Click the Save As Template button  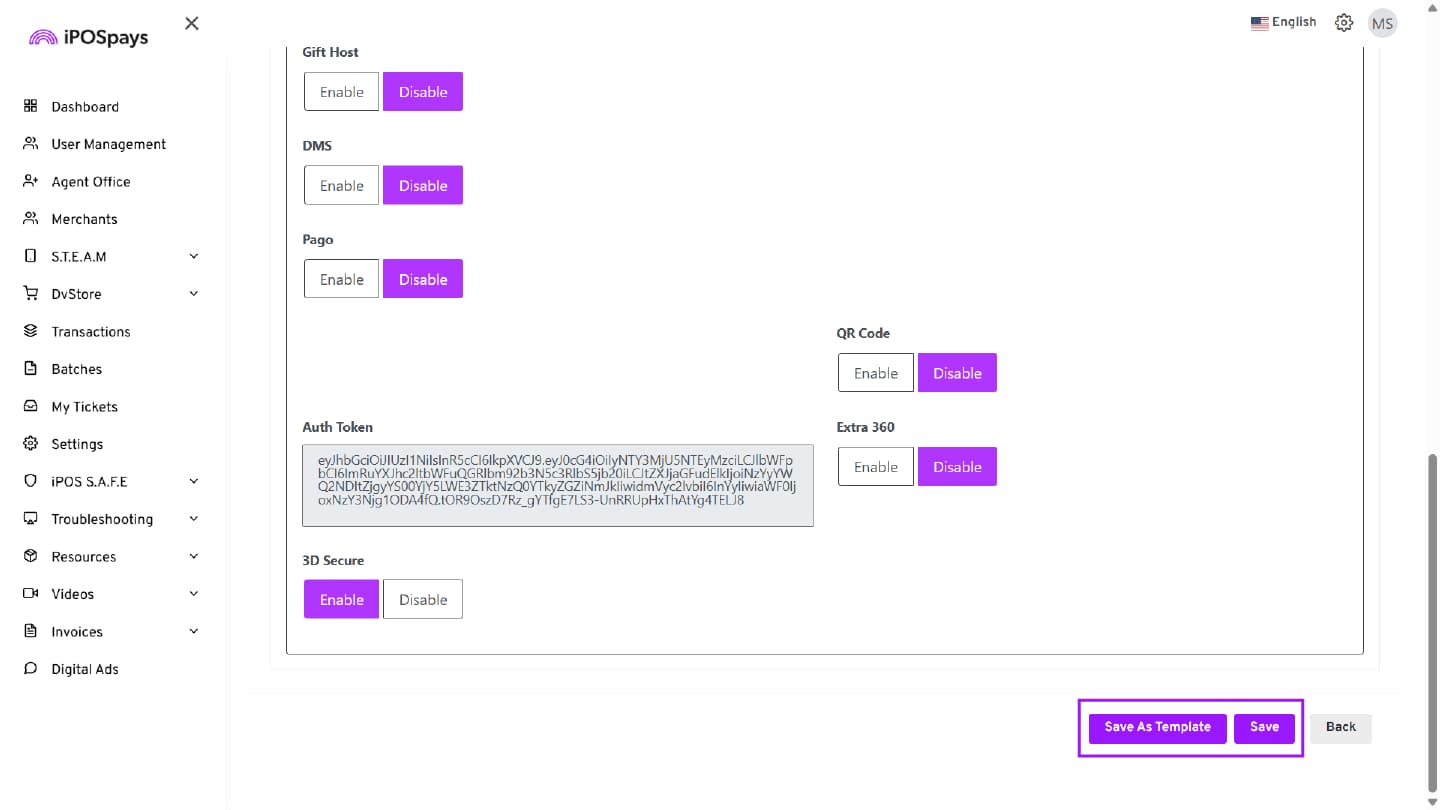[x=1157, y=727]
